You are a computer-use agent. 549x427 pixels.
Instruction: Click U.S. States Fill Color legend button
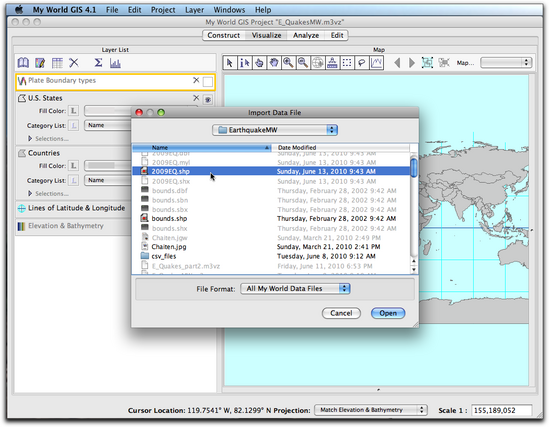coord(73,111)
